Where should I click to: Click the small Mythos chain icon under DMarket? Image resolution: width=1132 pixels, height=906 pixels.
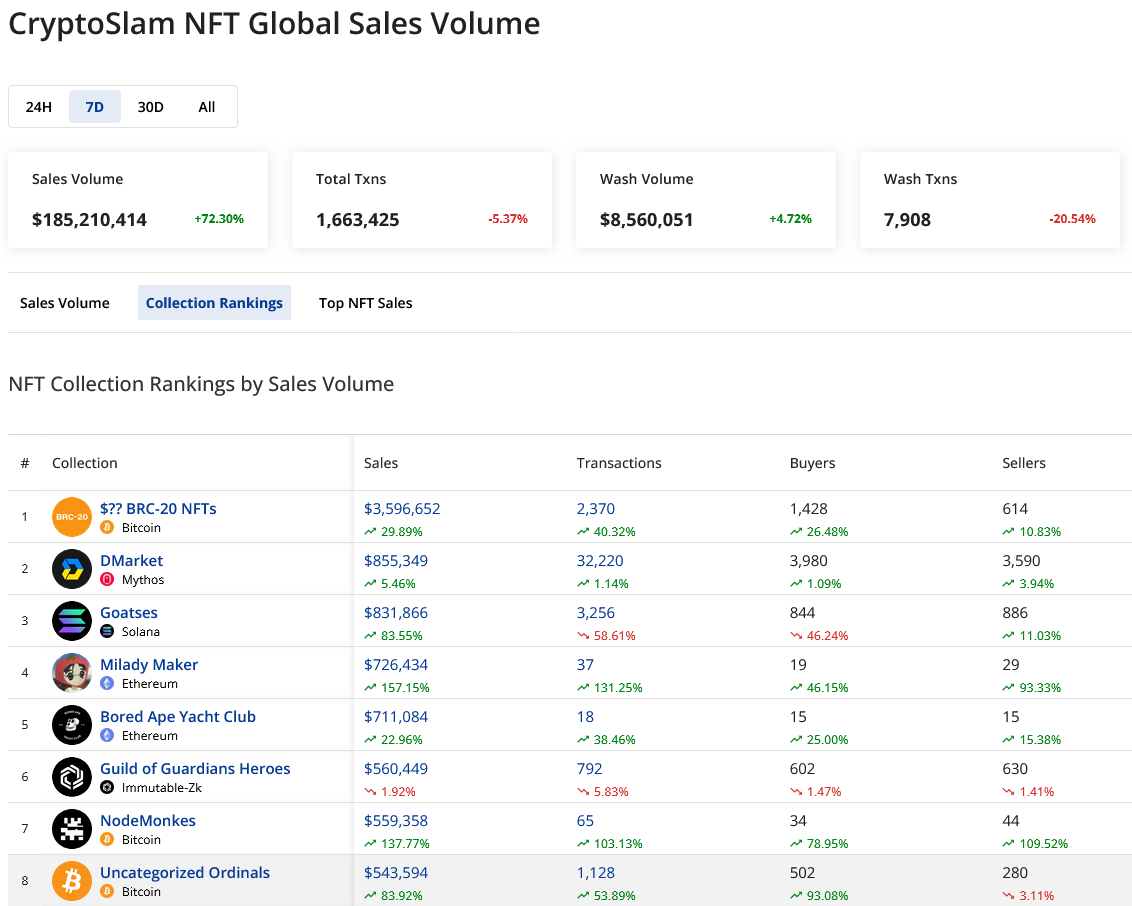[x=107, y=580]
